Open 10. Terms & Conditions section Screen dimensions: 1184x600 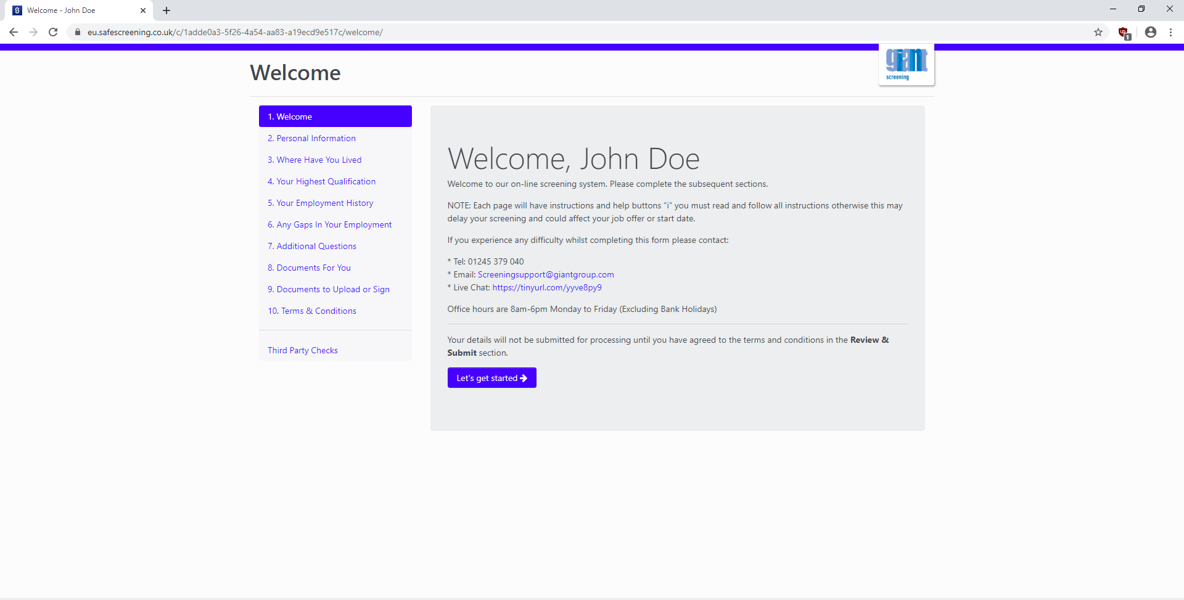pyautogui.click(x=311, y=311)
